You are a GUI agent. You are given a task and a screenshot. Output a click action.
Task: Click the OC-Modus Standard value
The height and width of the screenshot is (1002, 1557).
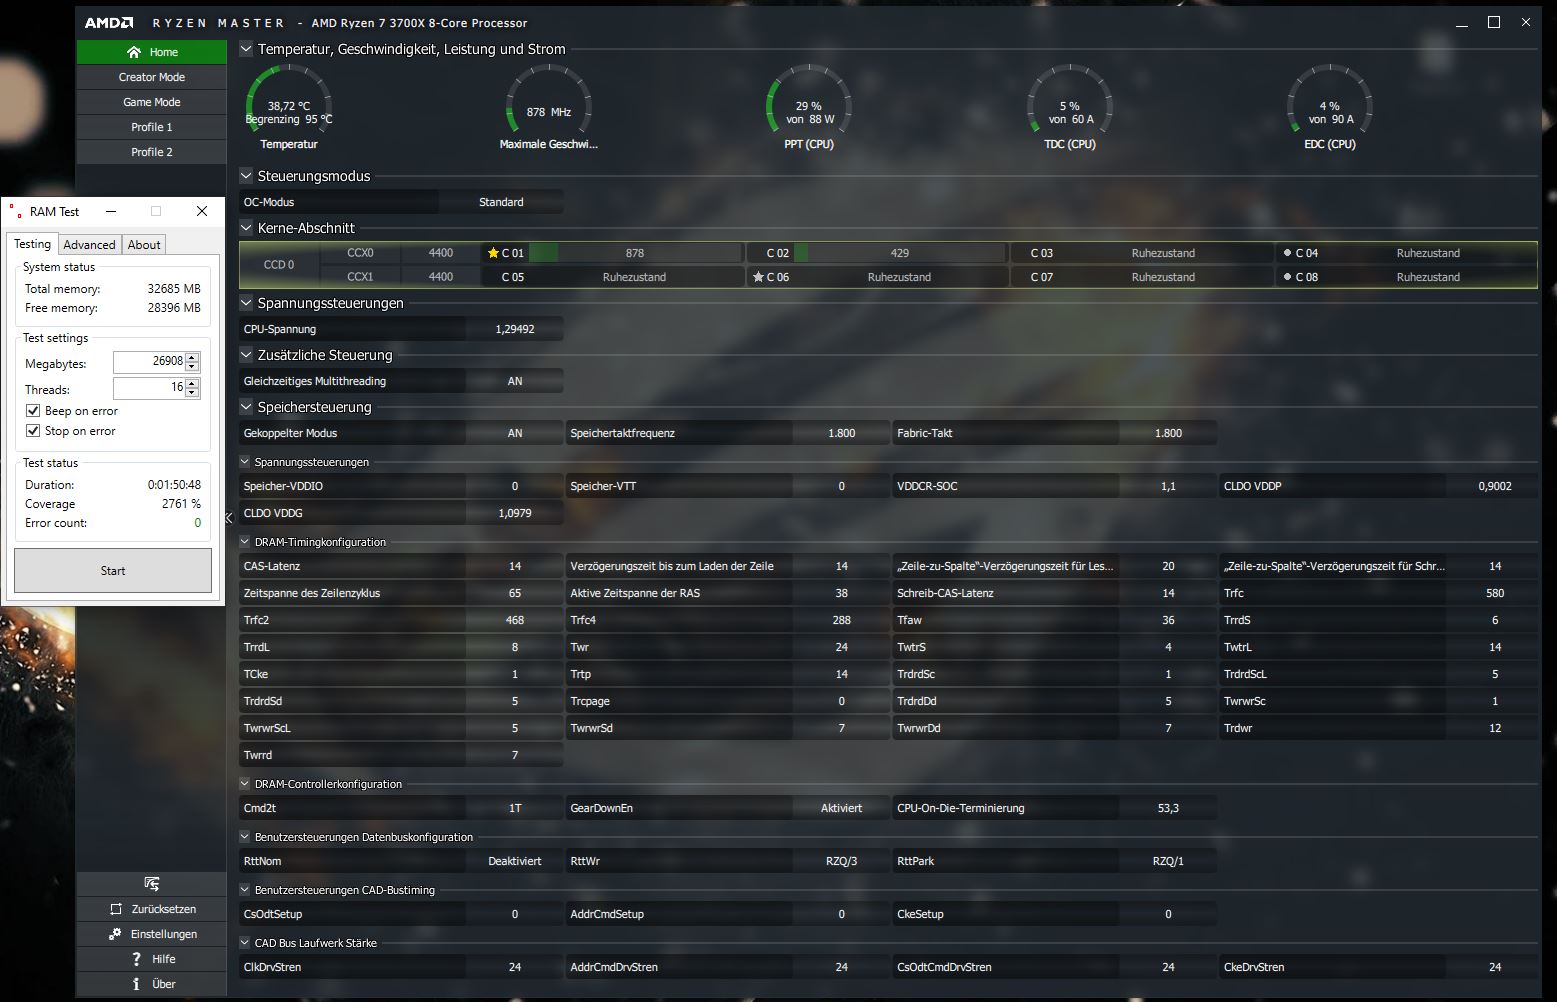click(x=501, y=202)
